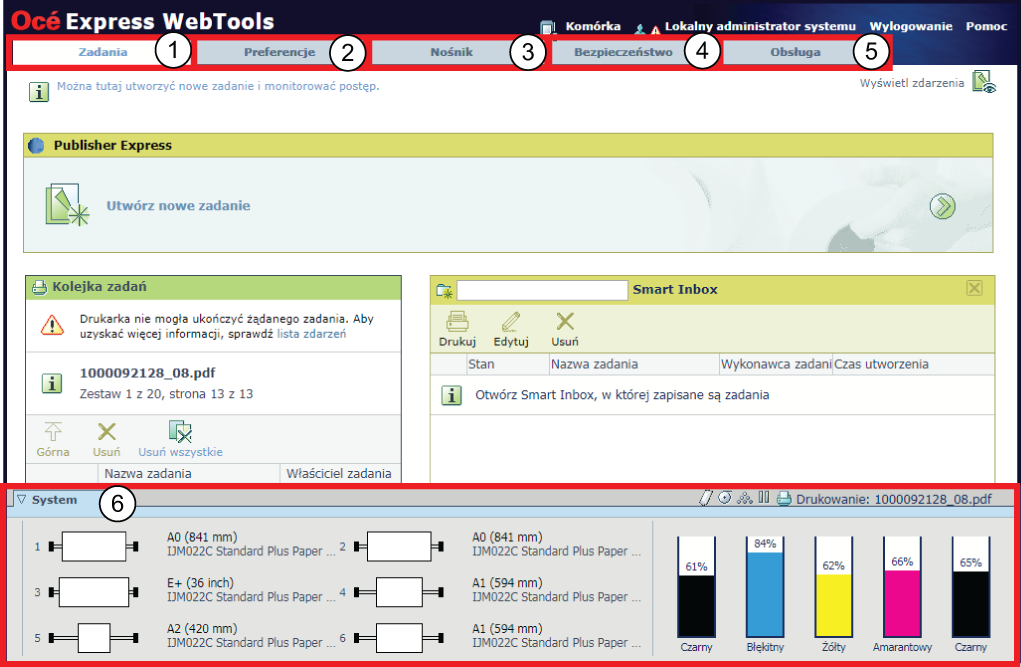
Task: Click Usuń in Smart Inbox toolbar
Action: tap(565, 329)
